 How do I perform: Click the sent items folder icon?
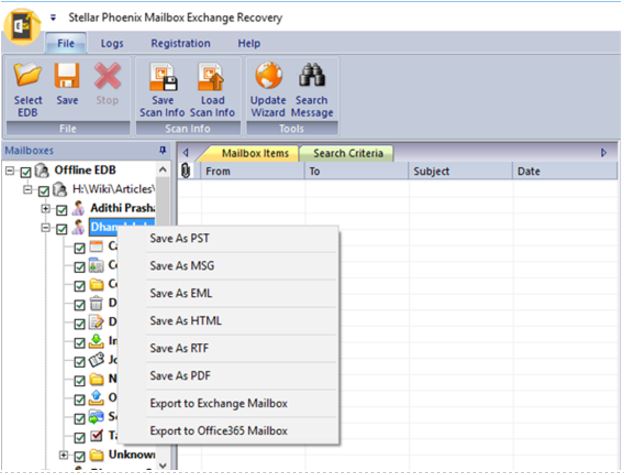[x=96, y=417]
